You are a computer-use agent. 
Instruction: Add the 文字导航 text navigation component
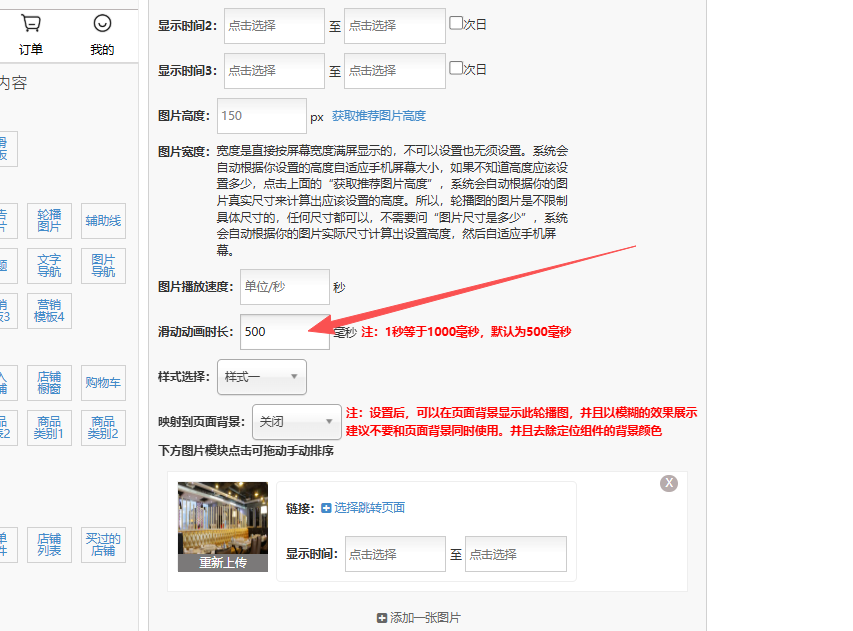(x=50, y=264)
